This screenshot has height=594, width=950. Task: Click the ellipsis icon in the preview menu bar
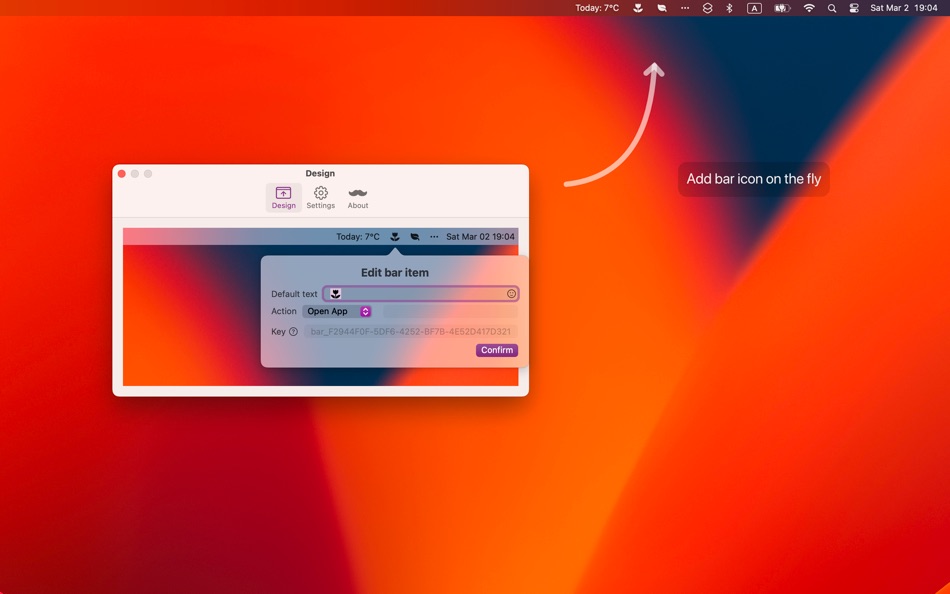pyautogui.click(x=434, y=236)
